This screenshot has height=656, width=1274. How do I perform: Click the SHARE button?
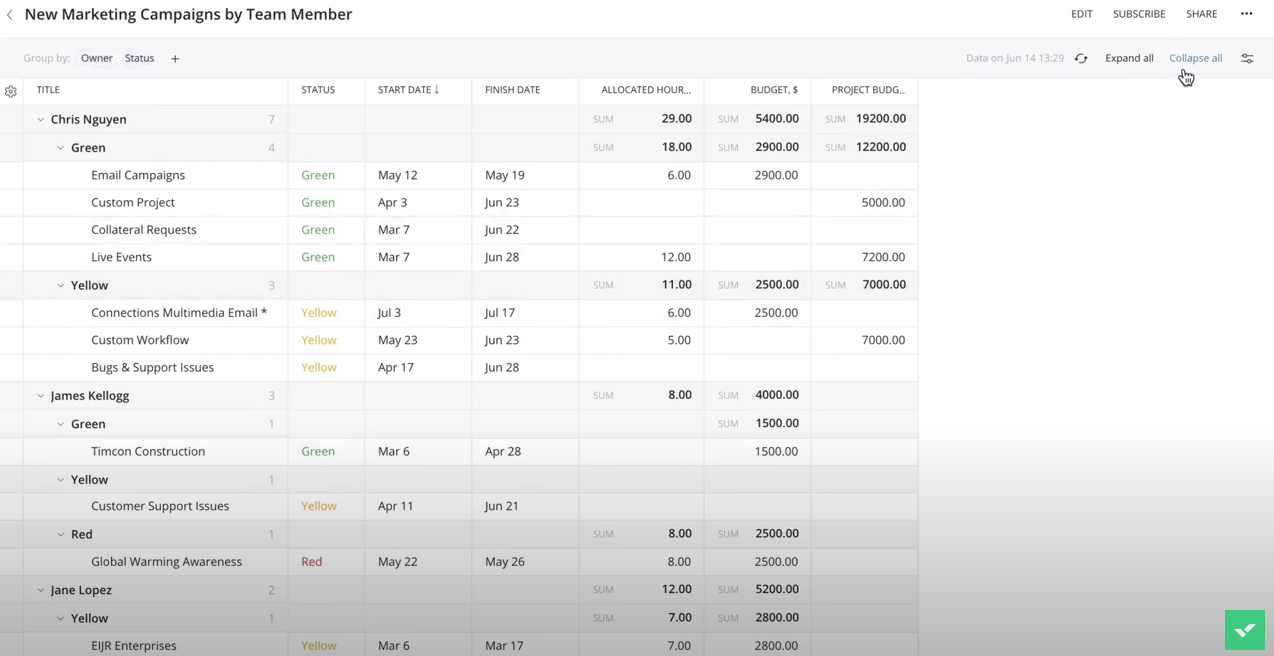click(1201, 14)
